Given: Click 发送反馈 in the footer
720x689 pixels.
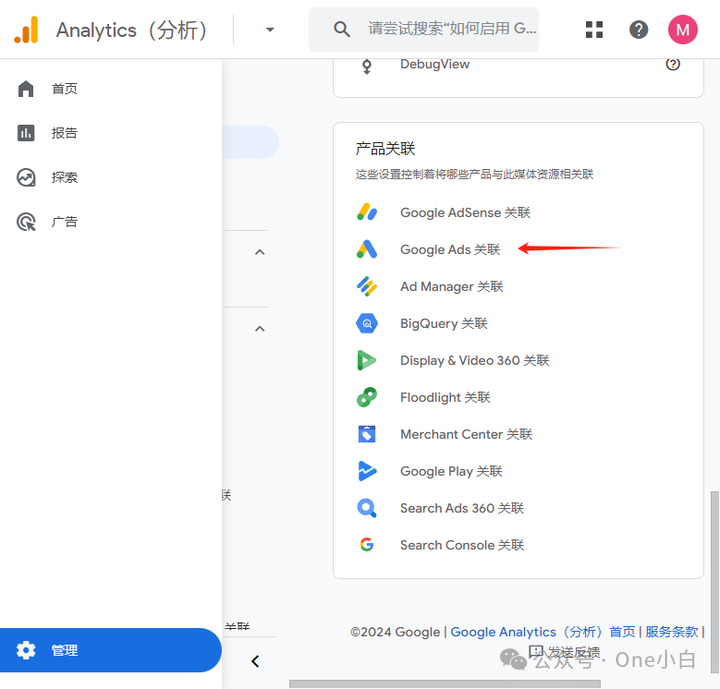Looking at the screenshot, I should [x=565, y=652].
